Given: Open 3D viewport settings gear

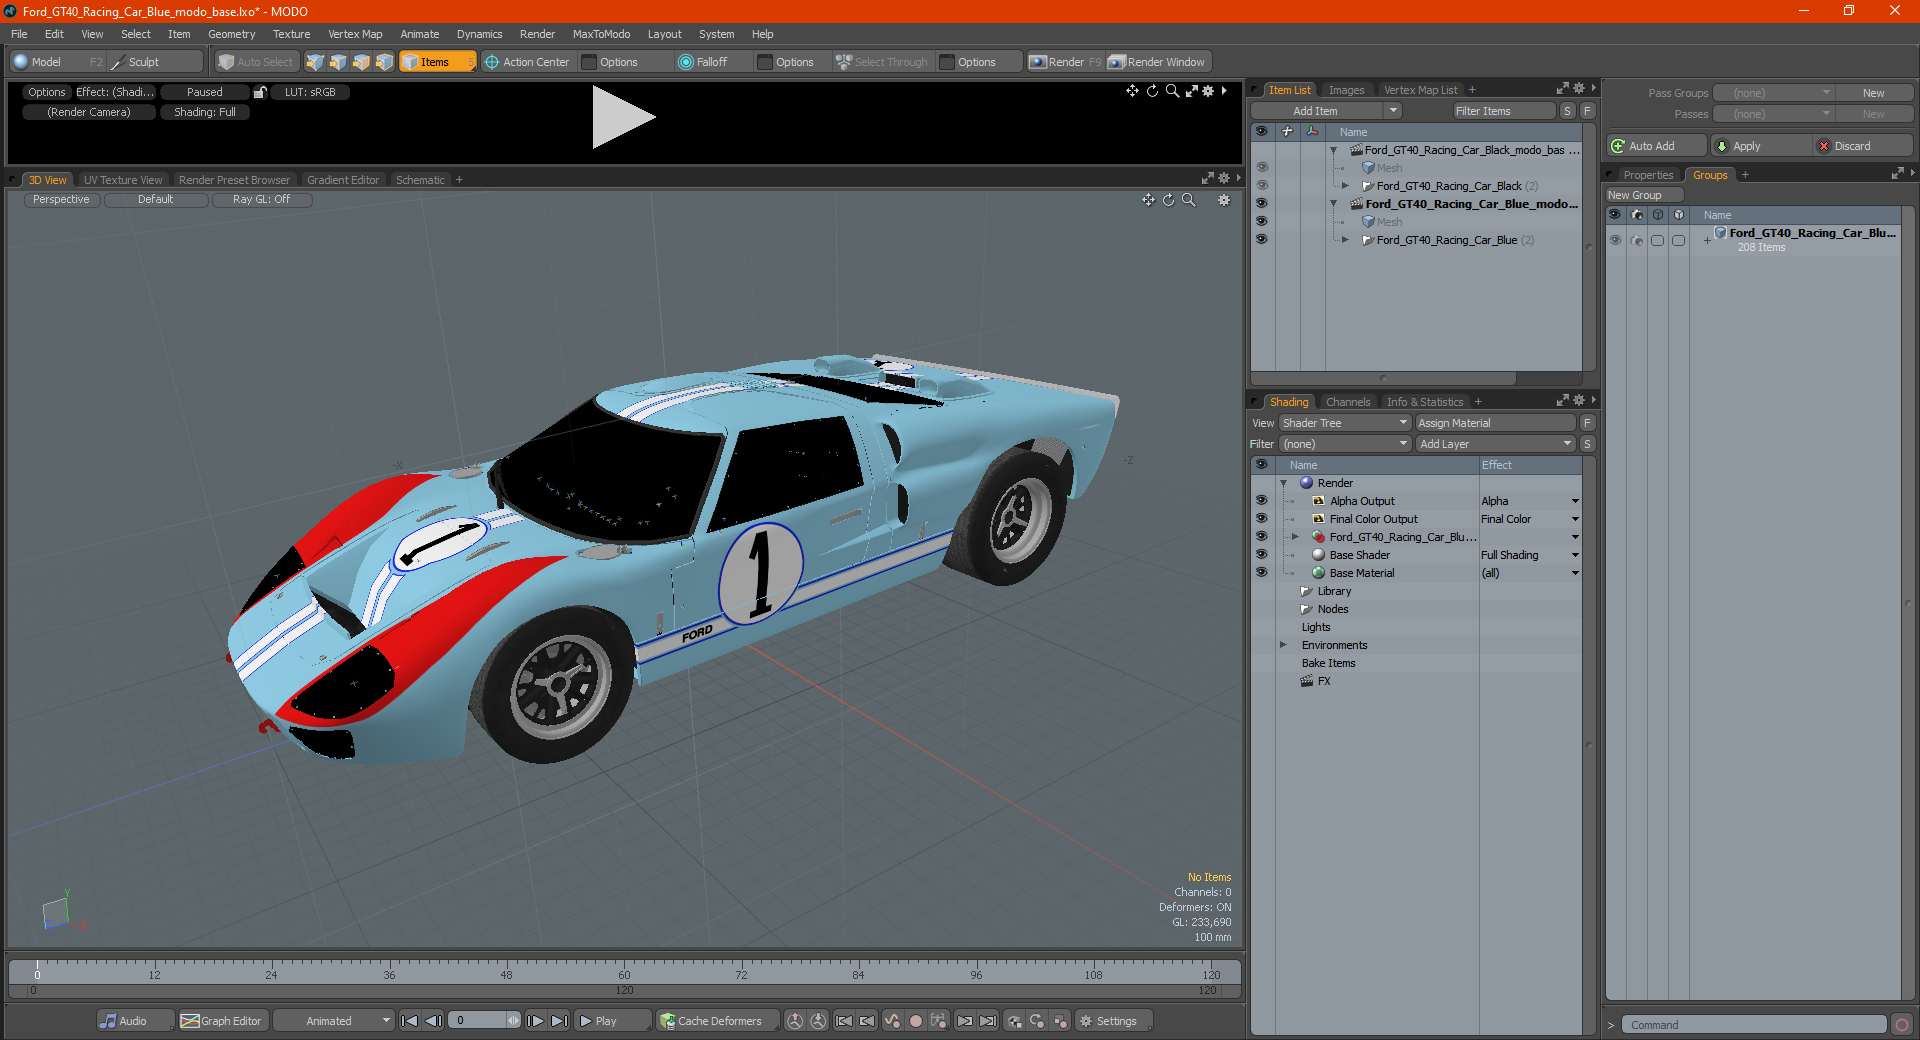Looking at the screenshot, I should click(1224, 200).
